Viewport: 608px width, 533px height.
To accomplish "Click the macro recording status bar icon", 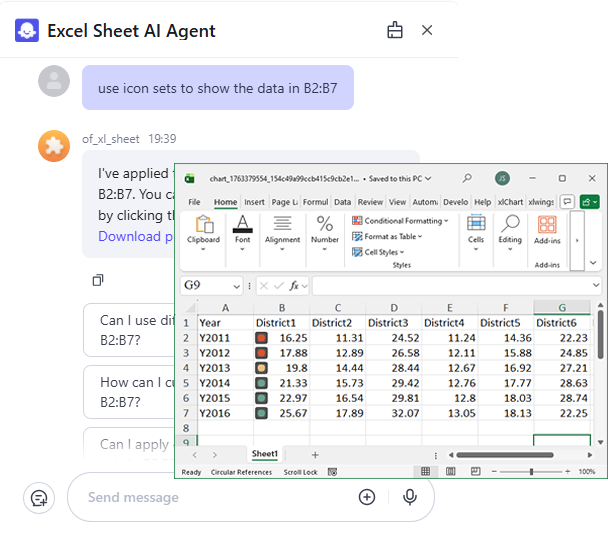I will tap(332, 472).
